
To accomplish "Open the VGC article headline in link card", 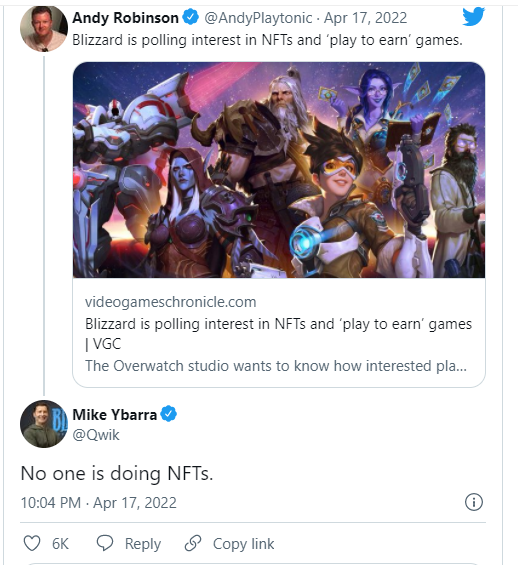I will pos(278,334).
